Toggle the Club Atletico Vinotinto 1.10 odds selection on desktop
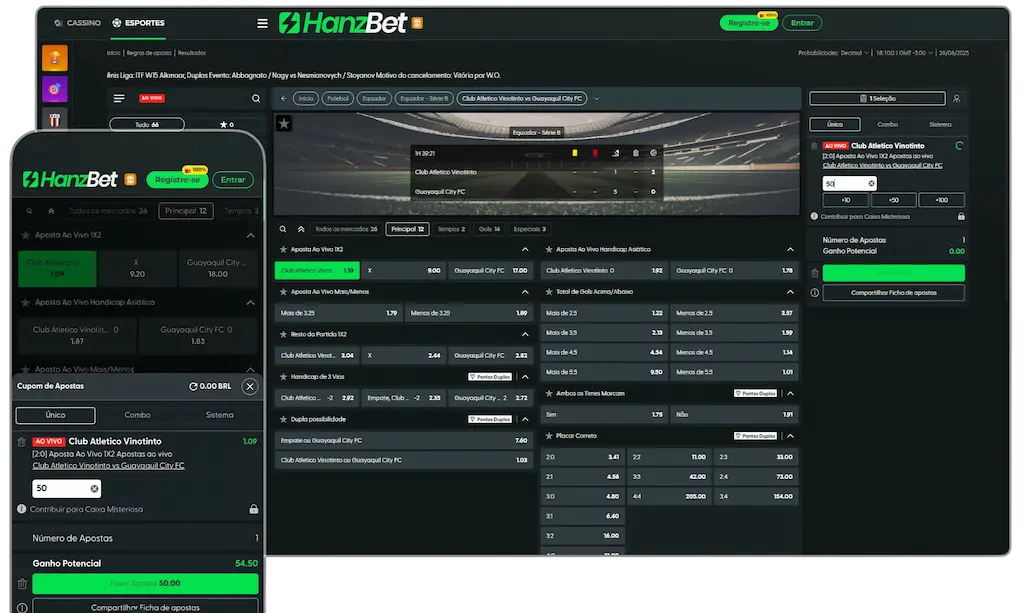The width and height of the screenshot is (1024, 613). point(317,270)
